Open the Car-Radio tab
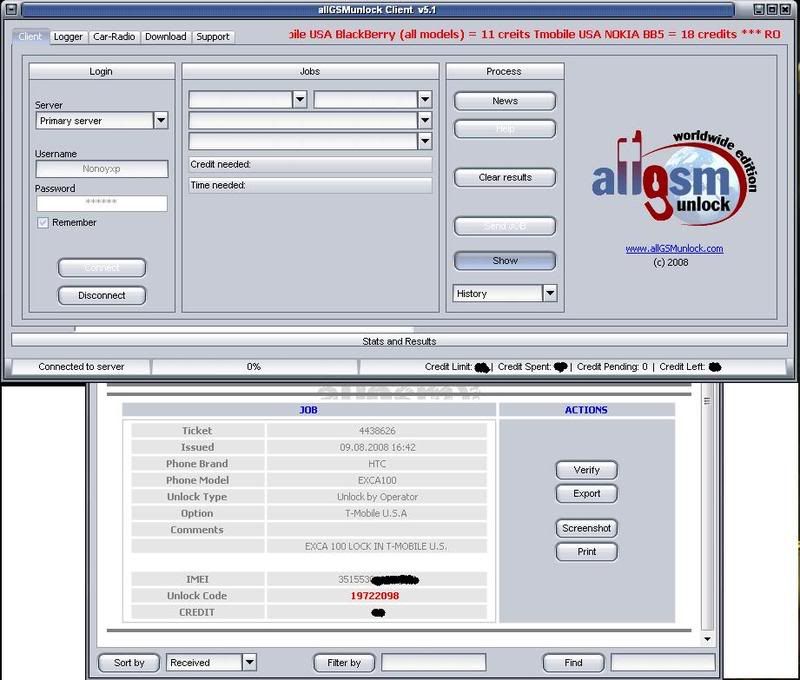 [x=114, y=37]
